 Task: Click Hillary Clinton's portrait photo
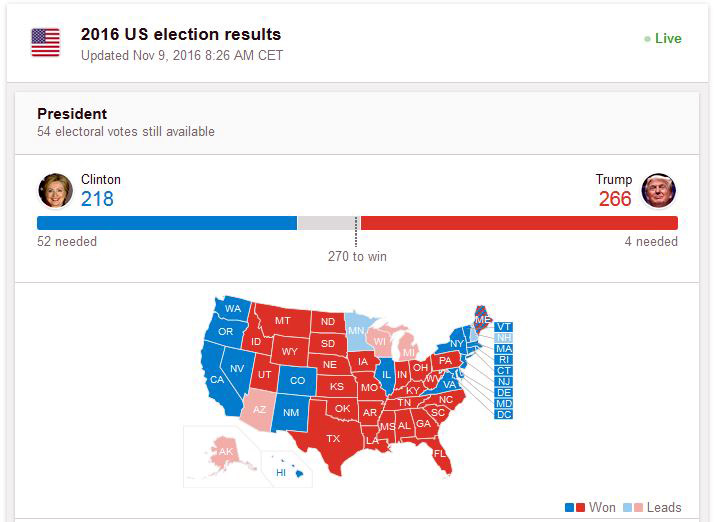coord(55,190)
